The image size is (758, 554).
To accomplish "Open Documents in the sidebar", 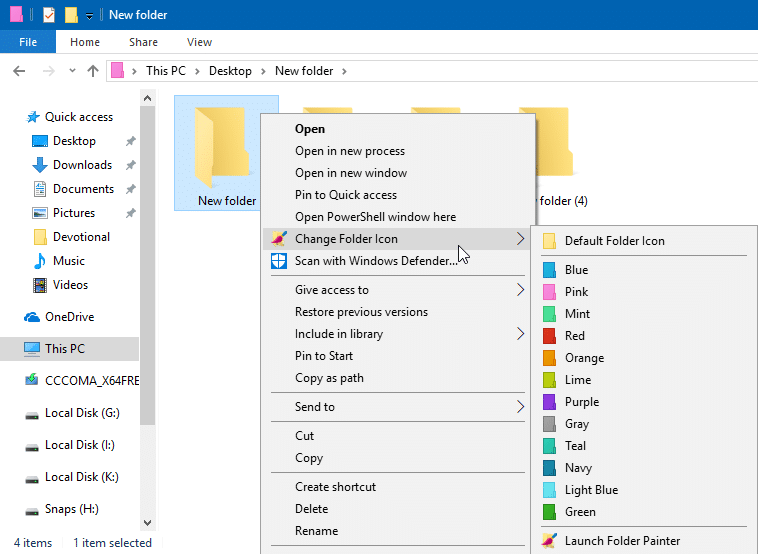I will coord(73,189).
